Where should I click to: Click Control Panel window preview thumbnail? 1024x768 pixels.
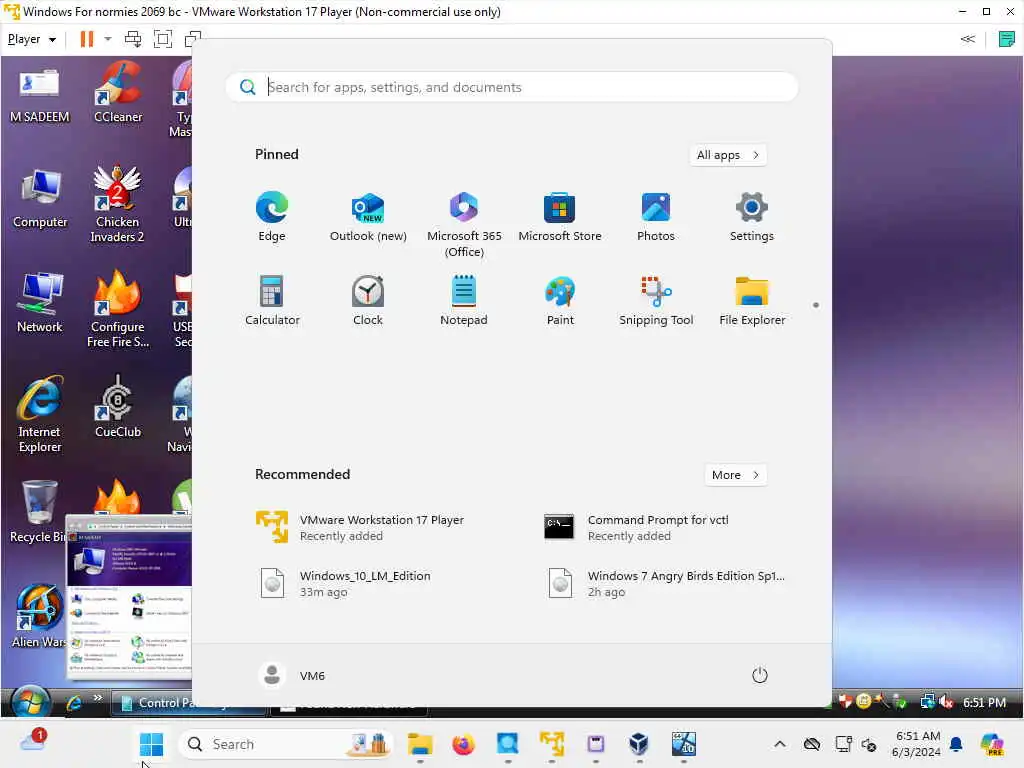129,597
